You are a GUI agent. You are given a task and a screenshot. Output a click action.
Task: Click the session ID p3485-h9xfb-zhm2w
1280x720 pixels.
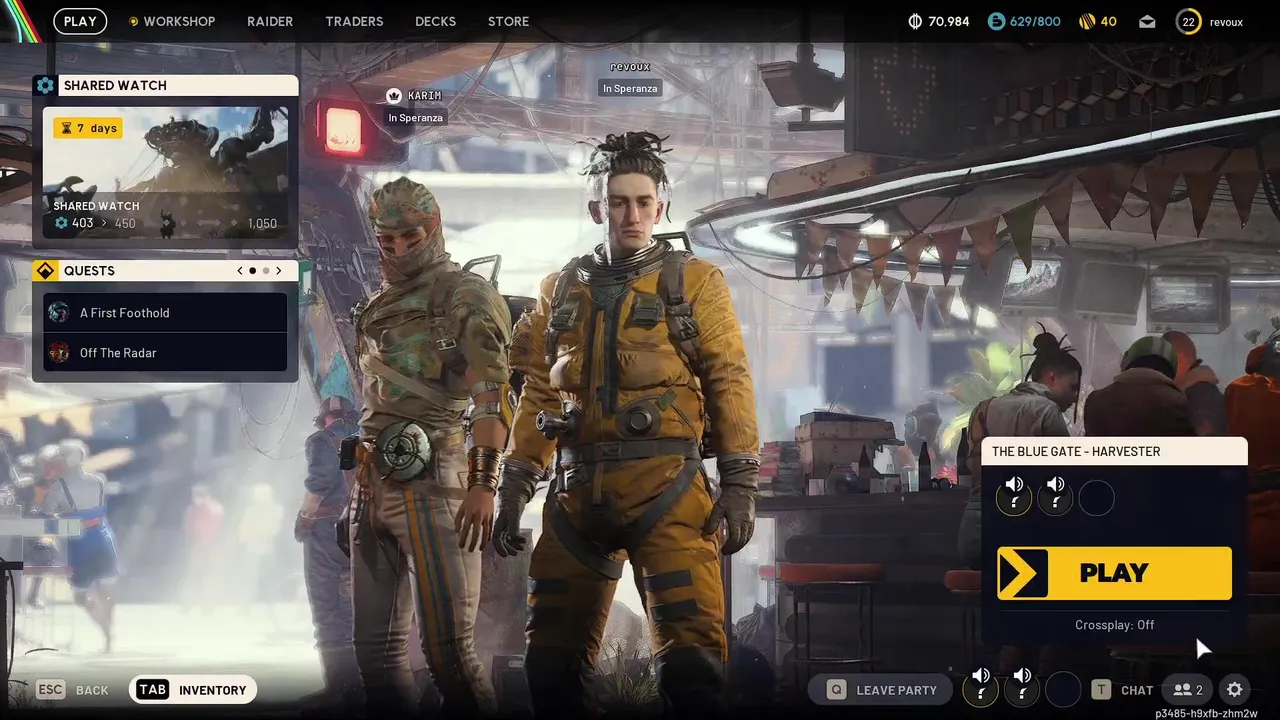tap(1206, 713)
